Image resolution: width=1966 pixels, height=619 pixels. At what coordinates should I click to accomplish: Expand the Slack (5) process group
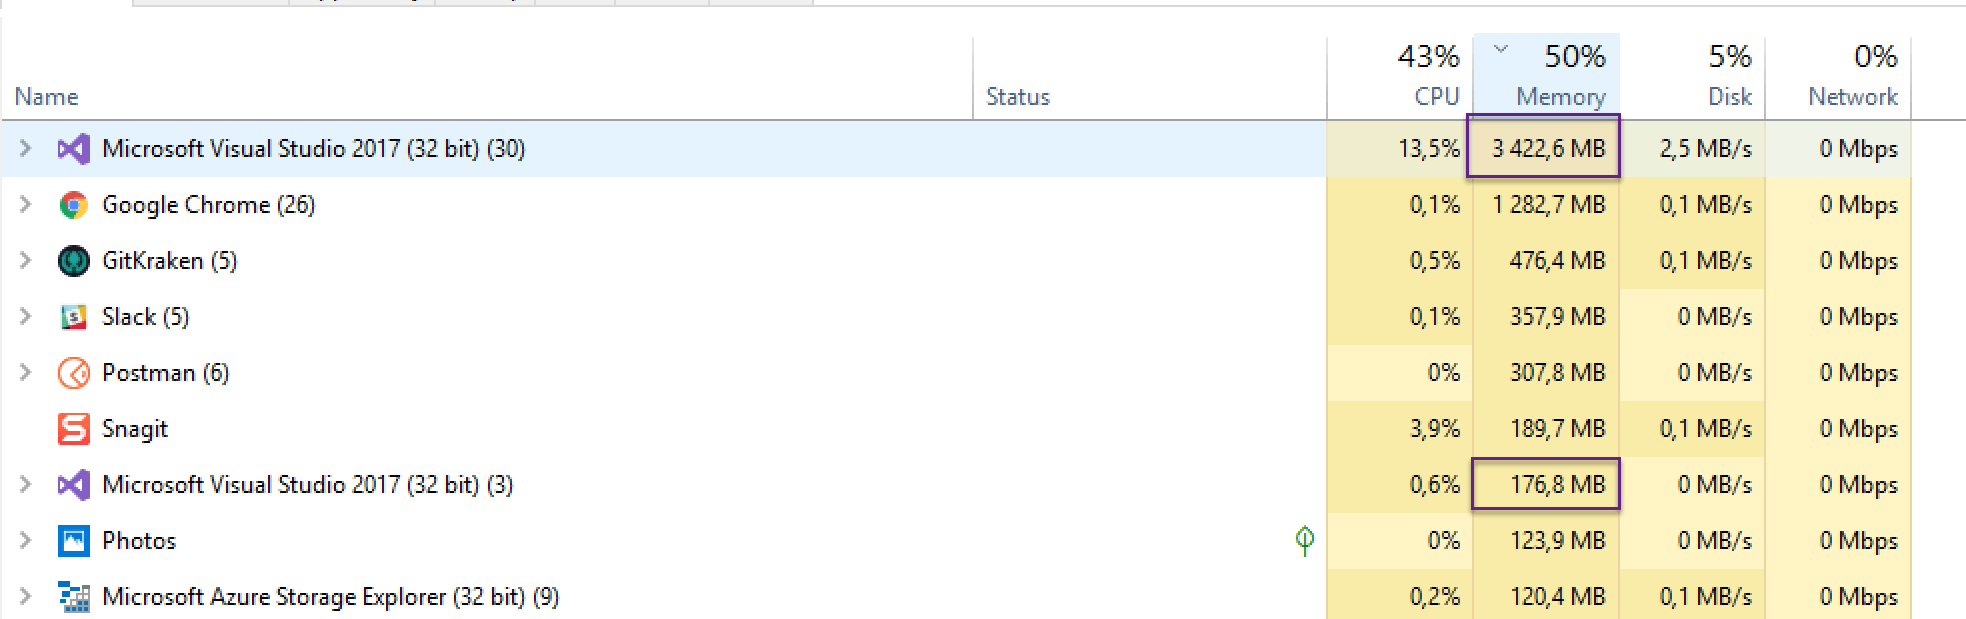click(x=25, y=317)
